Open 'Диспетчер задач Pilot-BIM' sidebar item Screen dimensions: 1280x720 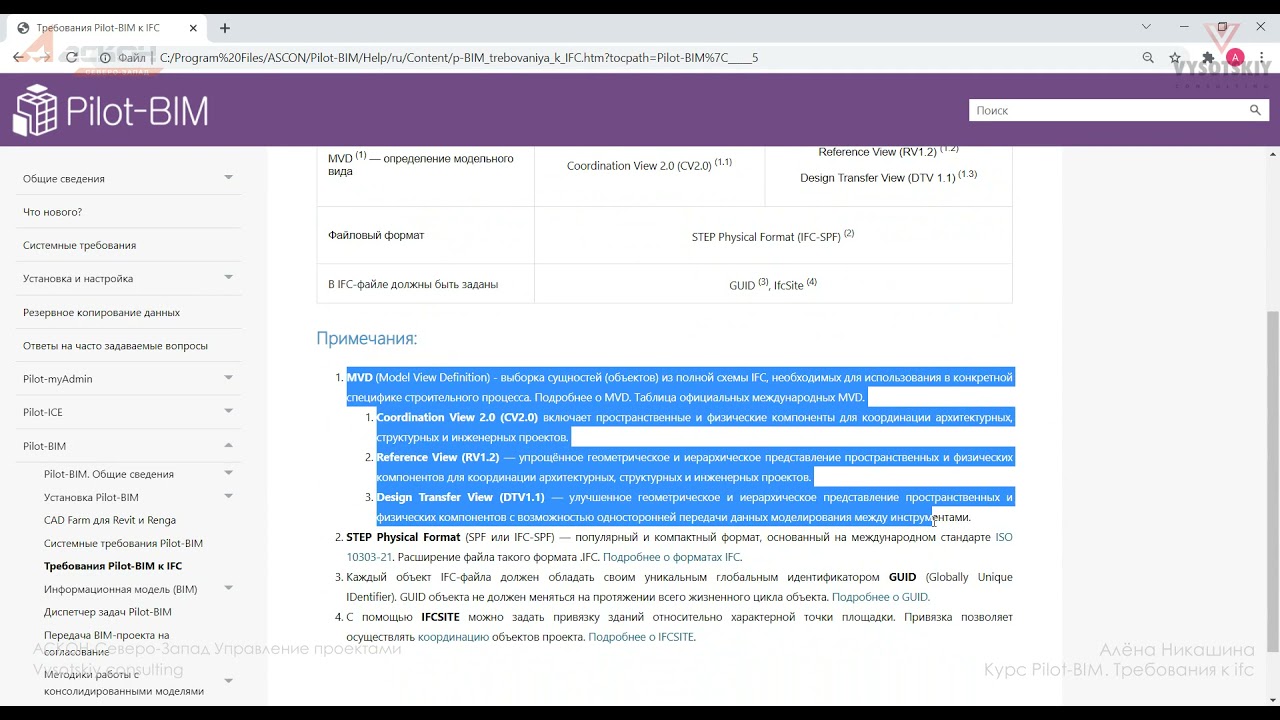pos(108,612)
